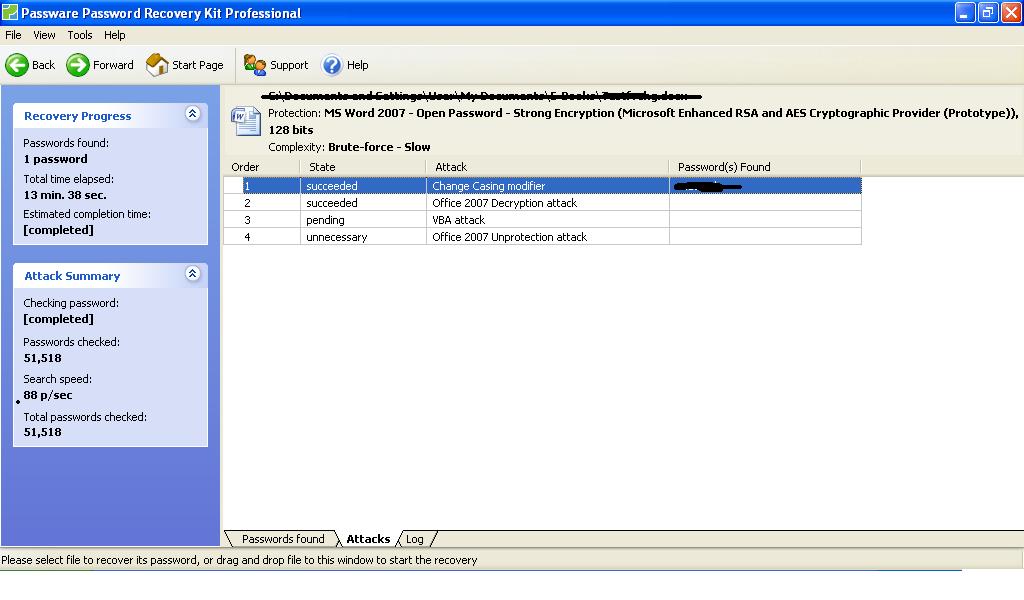Click the Brute-force - Slow complexity text
The width and height of the screenshot is (1024, 600).
click(x=379, y=147)
